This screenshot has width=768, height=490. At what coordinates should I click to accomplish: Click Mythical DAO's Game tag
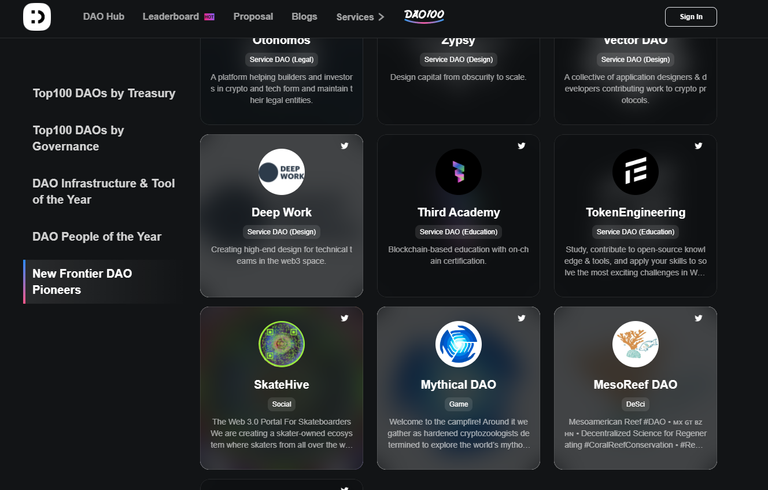(x=458, y=404)
